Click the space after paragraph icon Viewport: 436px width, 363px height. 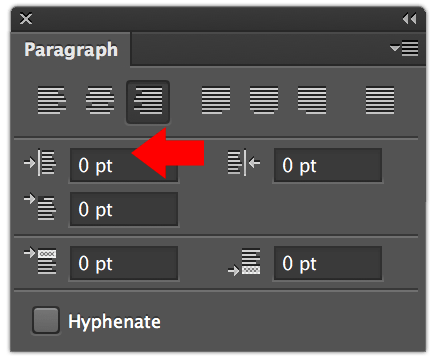(x=244, y=262)
